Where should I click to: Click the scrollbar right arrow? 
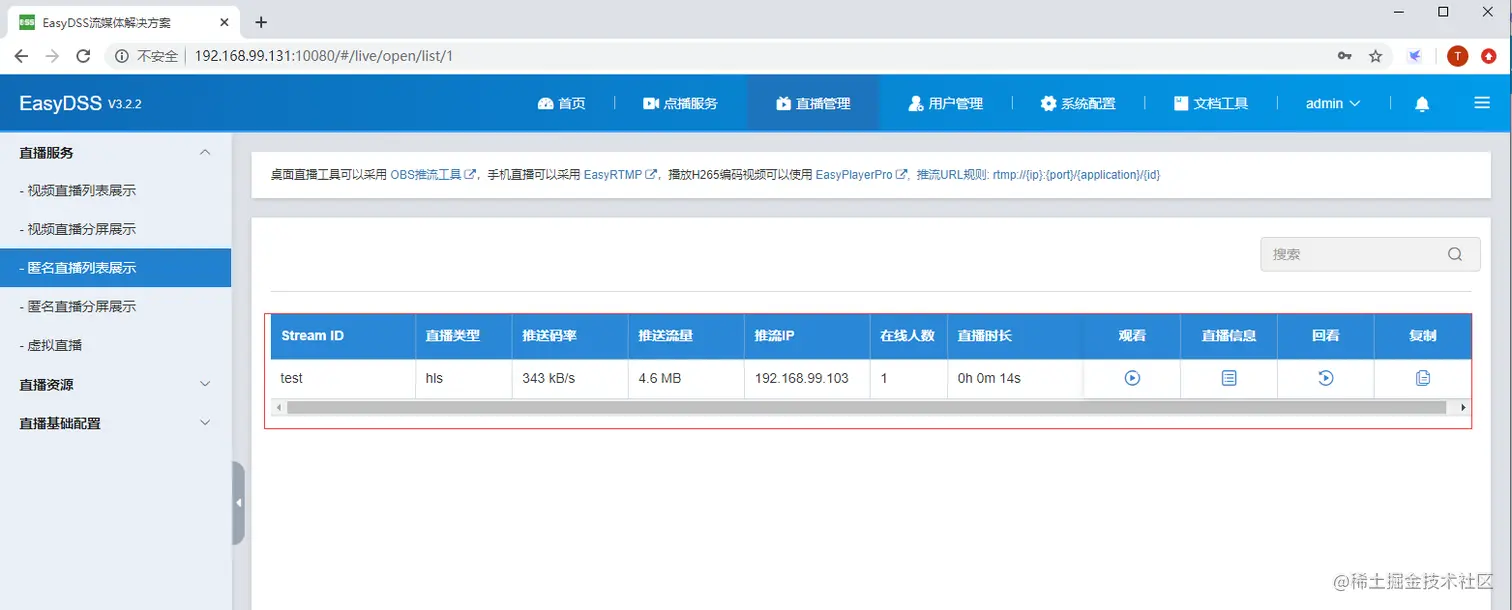pyautogui.click(x=1463, y=408)
